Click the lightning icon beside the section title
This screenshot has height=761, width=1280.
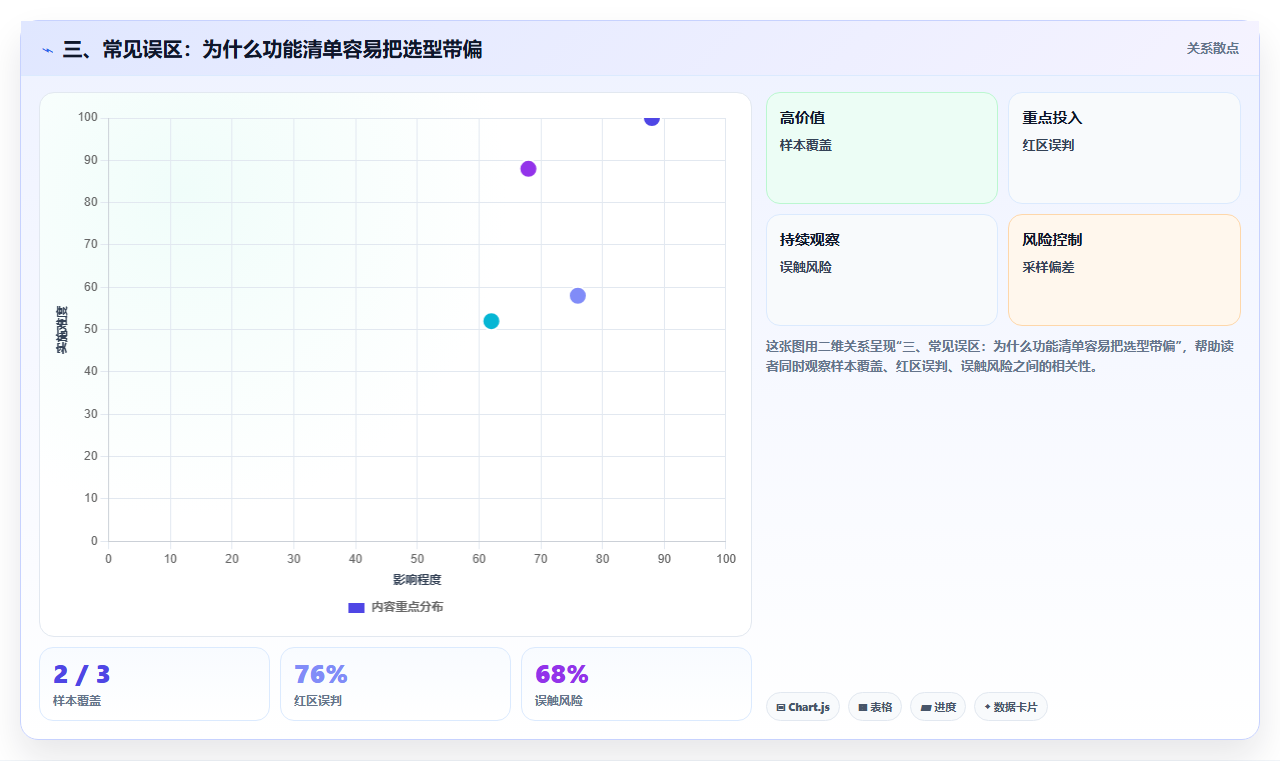tap(47, 49)
